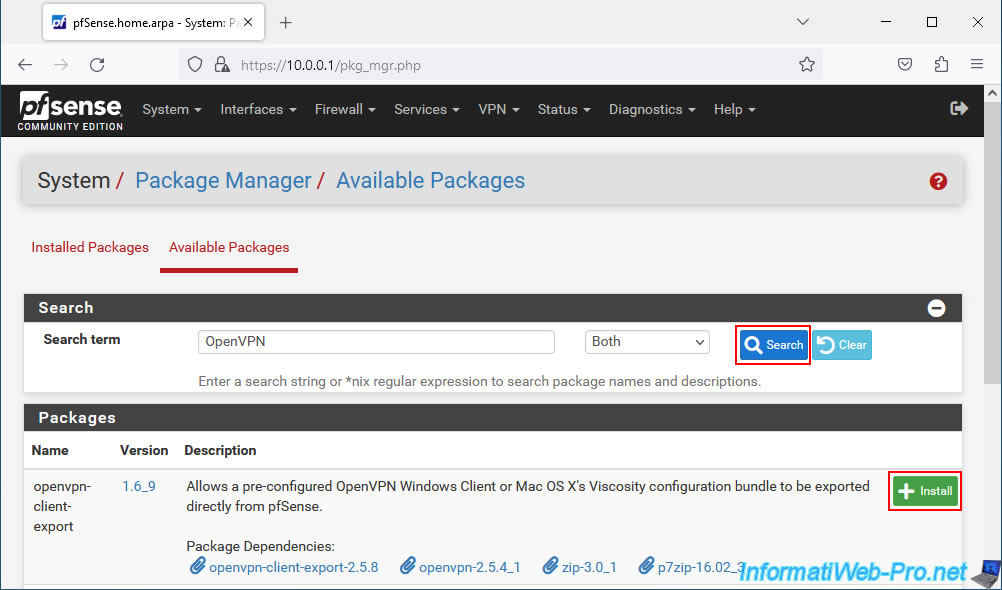The height and width of the screenshot is (590, 1002).
Task: Open the Status menu
Action: tap(564, 110)
